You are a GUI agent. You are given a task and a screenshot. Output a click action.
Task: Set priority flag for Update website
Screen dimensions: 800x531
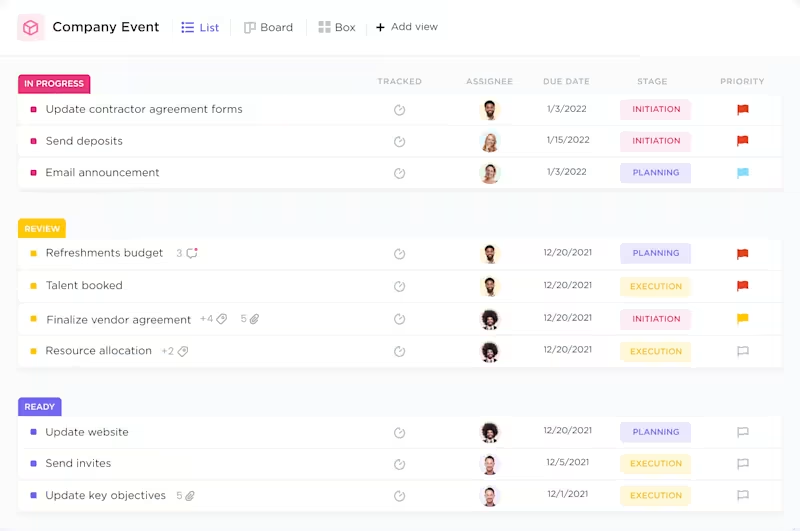tap(742, 433)
